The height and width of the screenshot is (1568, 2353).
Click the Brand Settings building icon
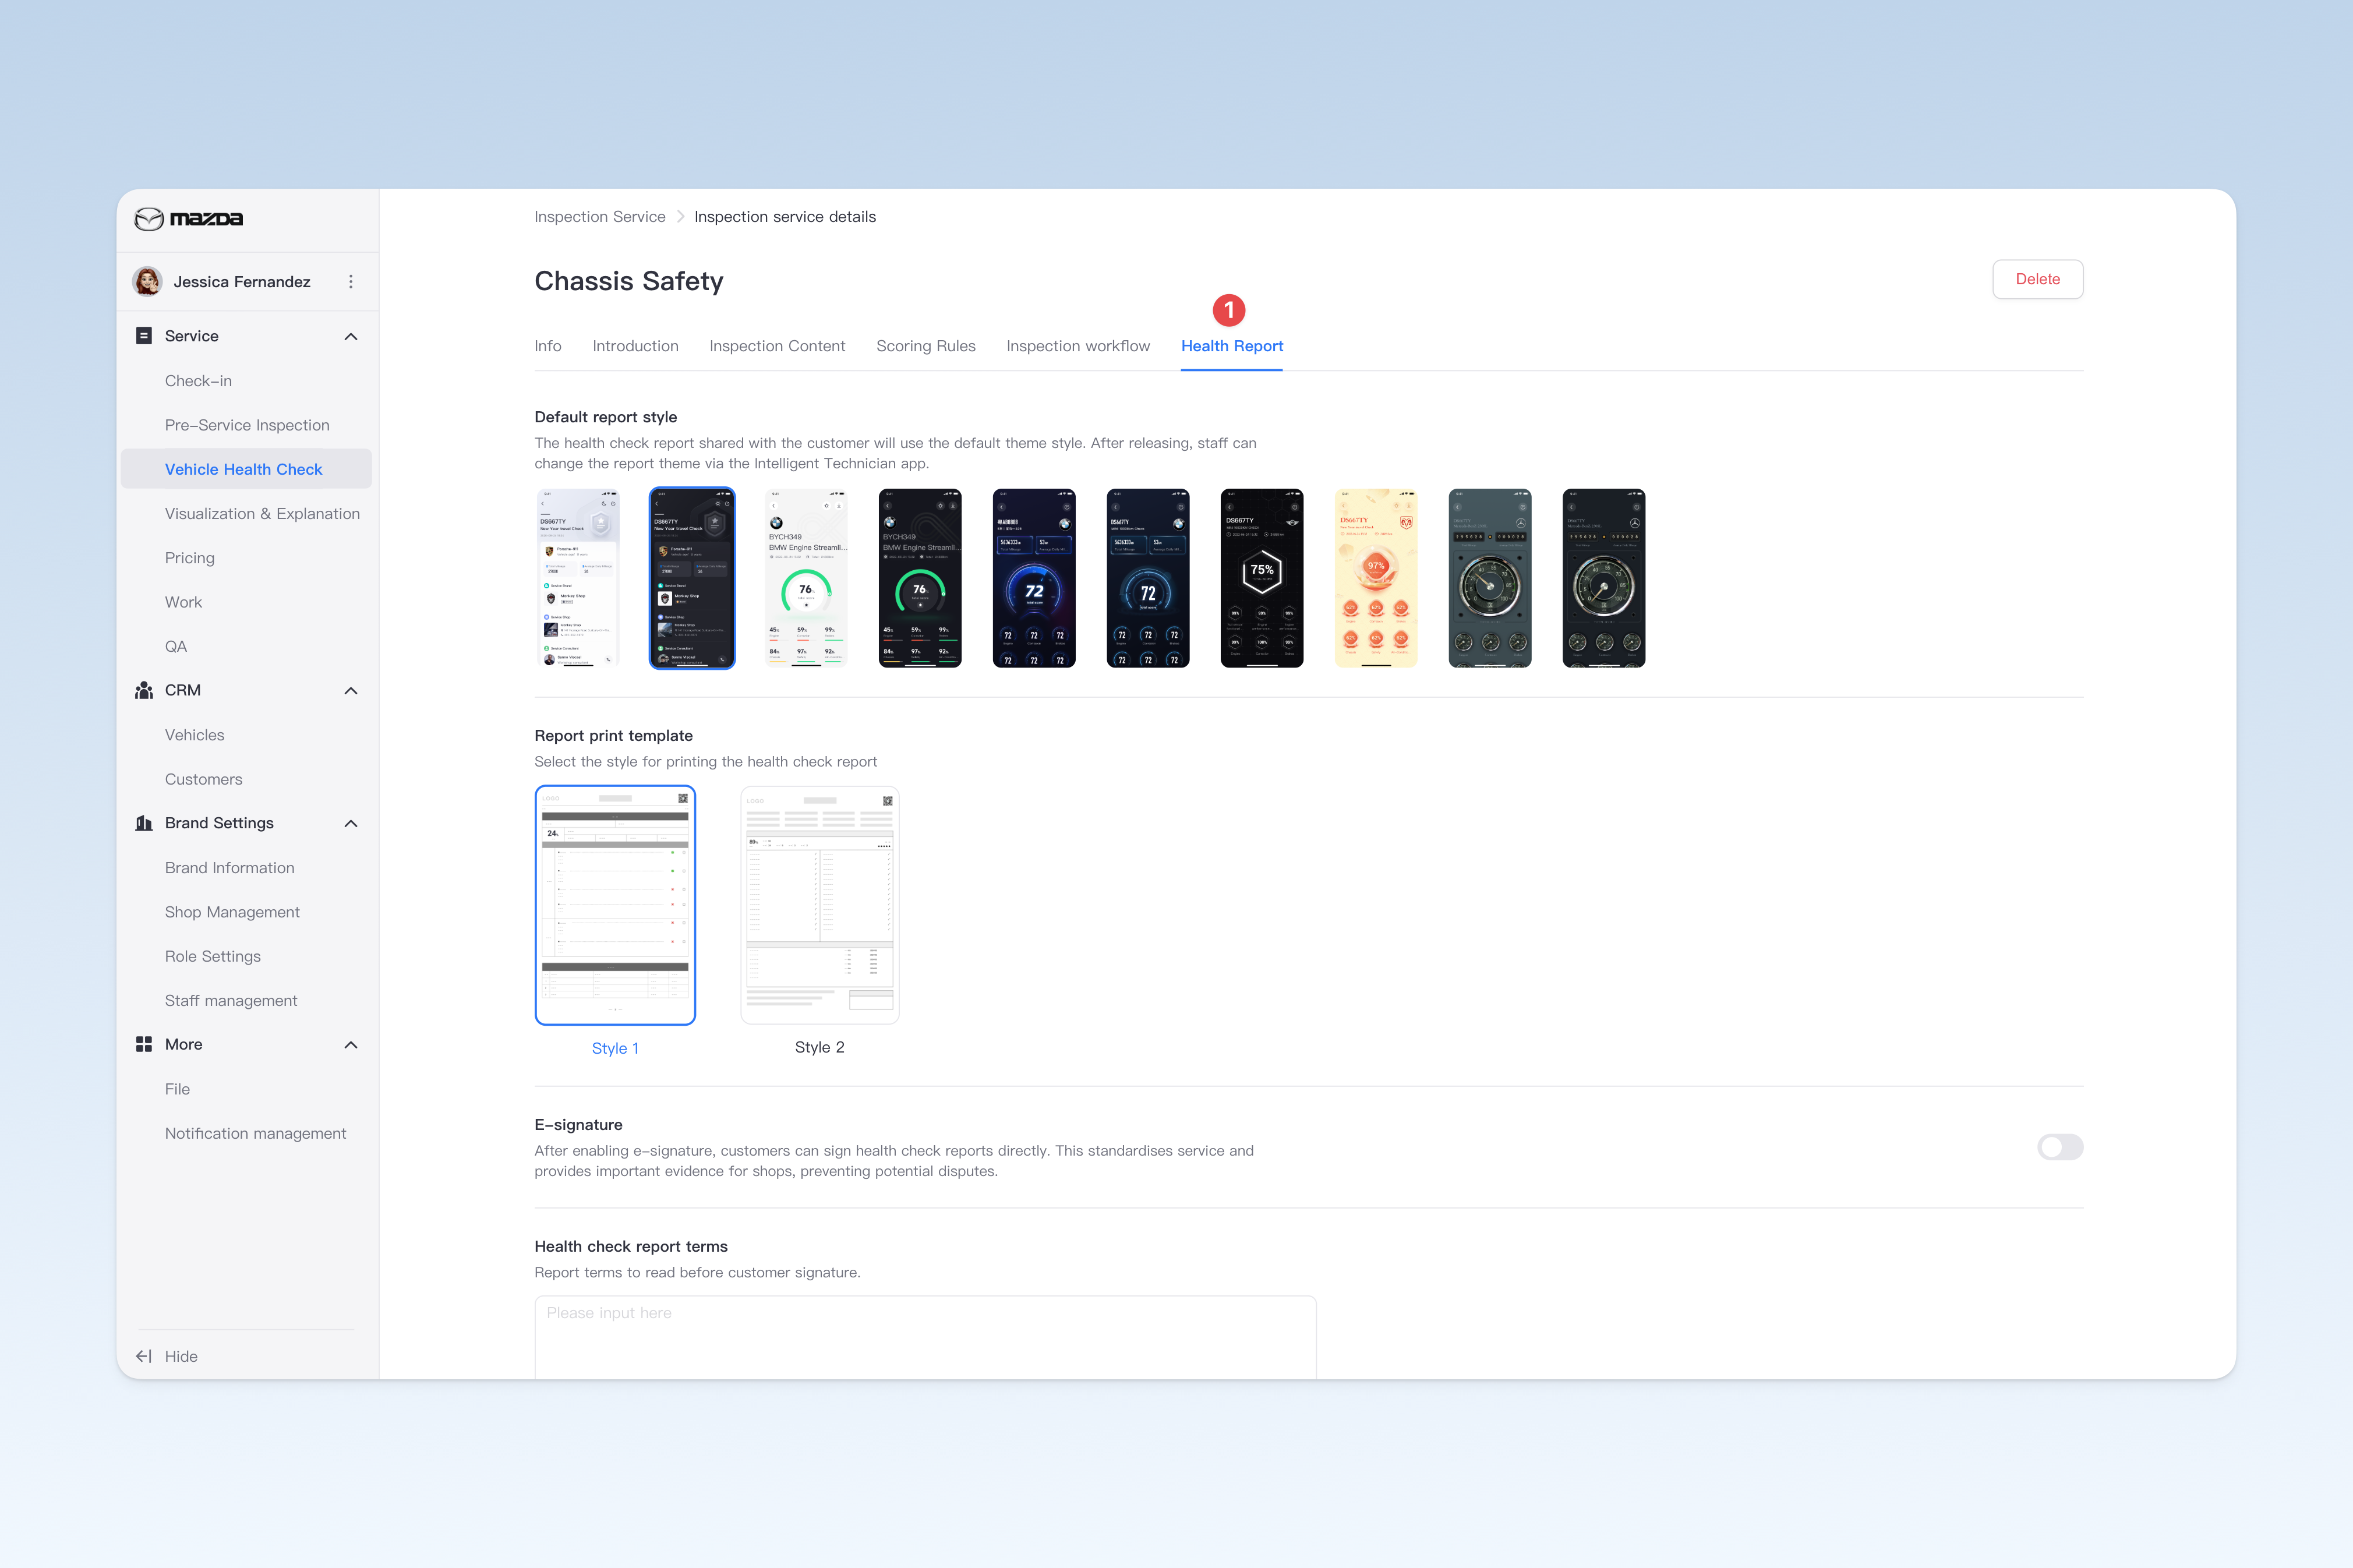click(144, 823)
